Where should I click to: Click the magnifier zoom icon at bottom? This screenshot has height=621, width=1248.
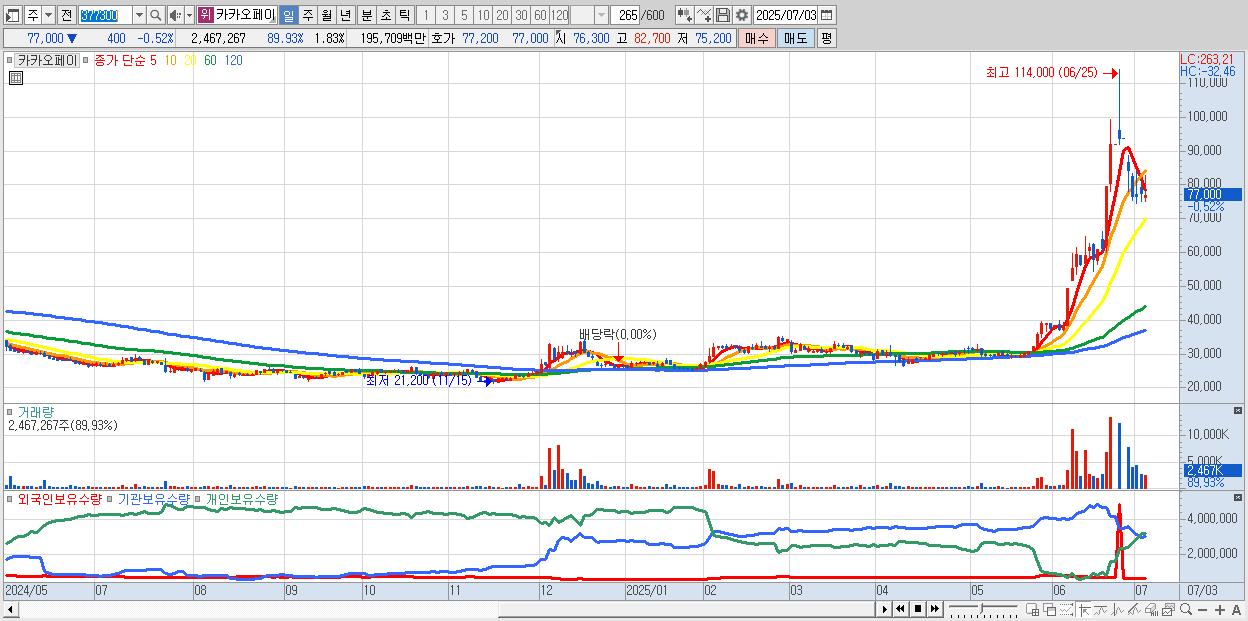point(1186,609)
